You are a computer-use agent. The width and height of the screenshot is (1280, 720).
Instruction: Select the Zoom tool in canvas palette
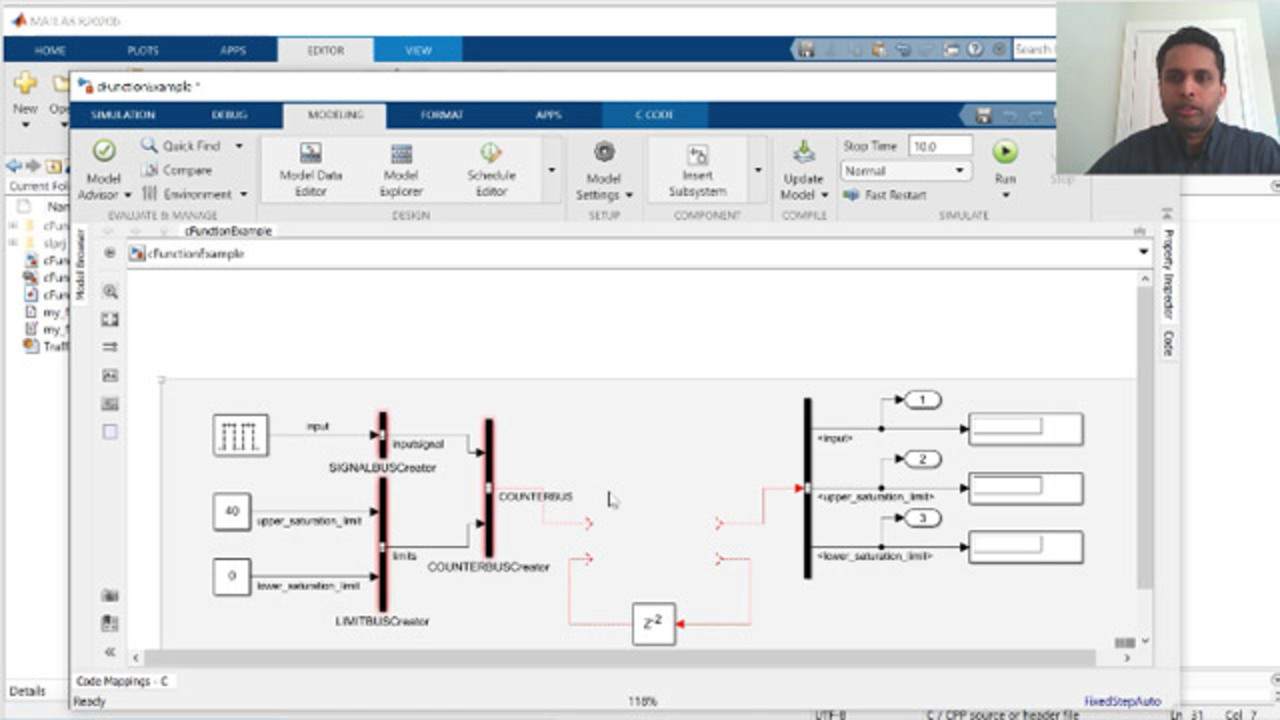click(110, 291)
